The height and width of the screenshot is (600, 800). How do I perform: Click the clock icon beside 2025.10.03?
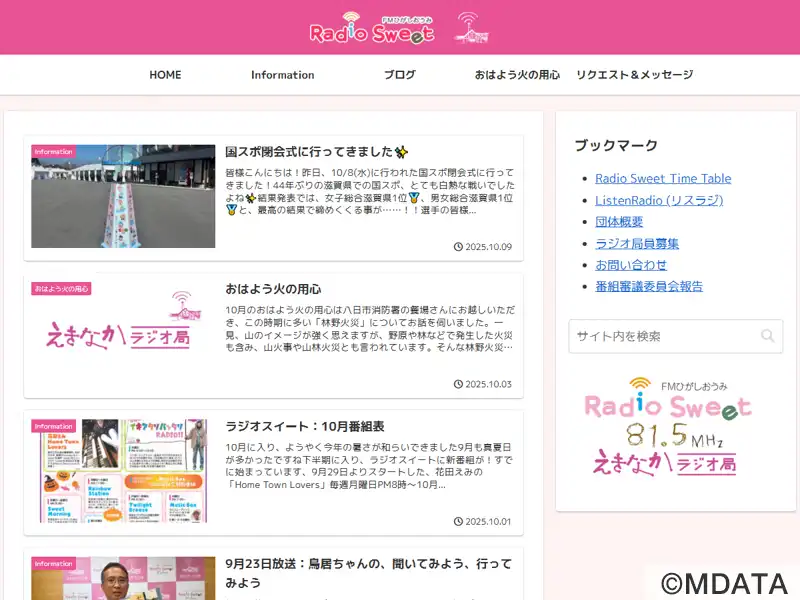point(458,384)
